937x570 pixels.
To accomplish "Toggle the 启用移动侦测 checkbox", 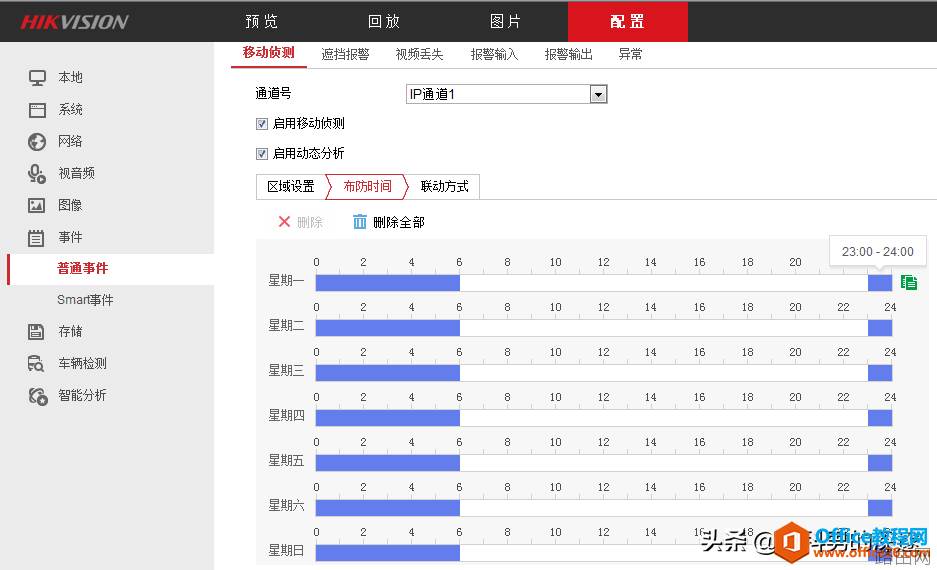I will (262, 124).
